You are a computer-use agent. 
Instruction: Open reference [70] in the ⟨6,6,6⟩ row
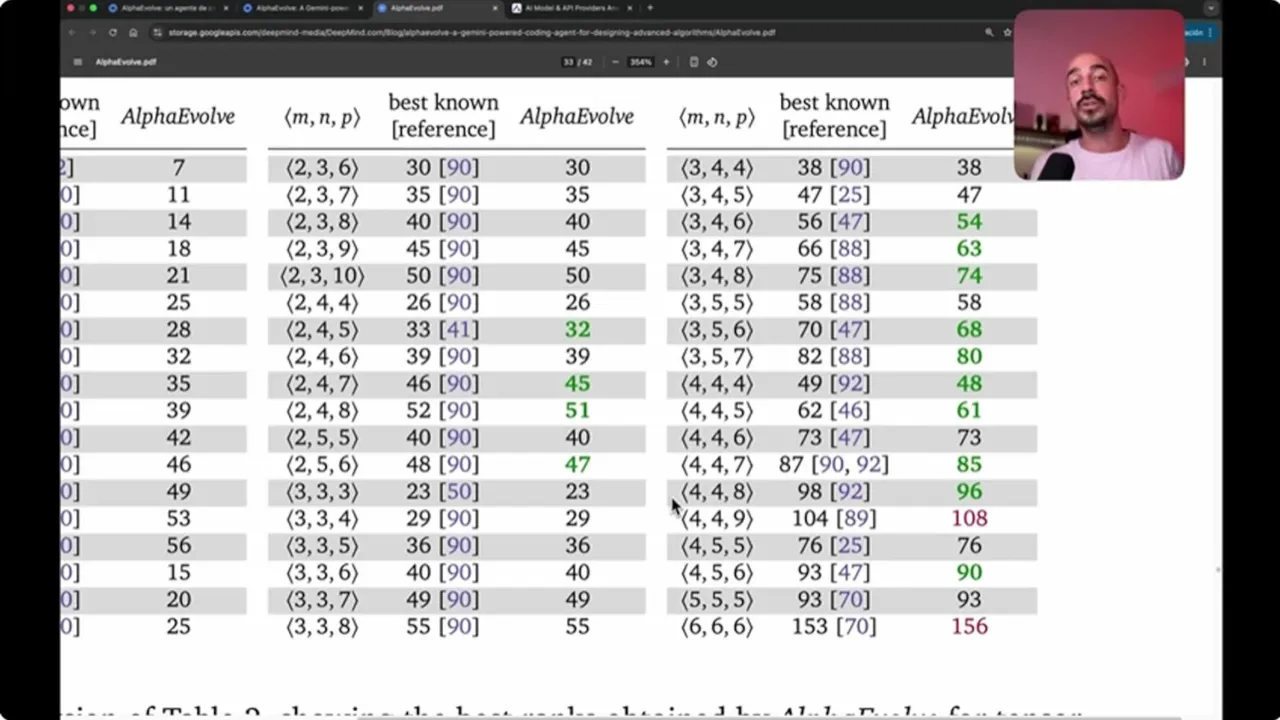[856, 626]
